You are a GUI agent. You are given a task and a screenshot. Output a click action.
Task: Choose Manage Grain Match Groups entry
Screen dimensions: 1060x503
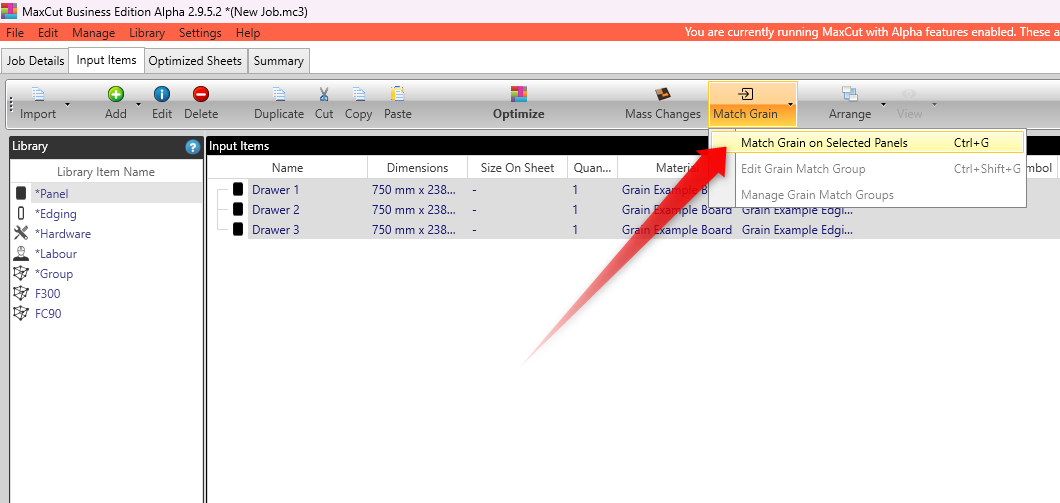coord(867,195)
